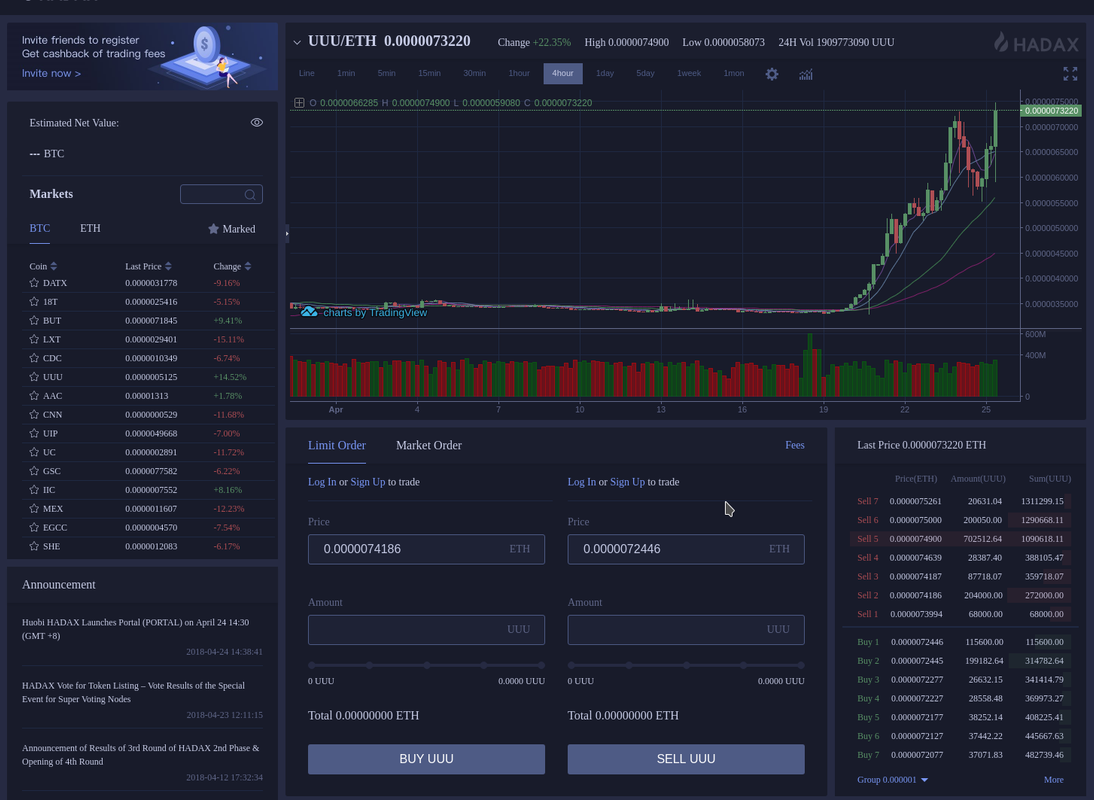The image size is (1094, 800).
Task: Set chart interval to 1day
Action: point(605,73)
